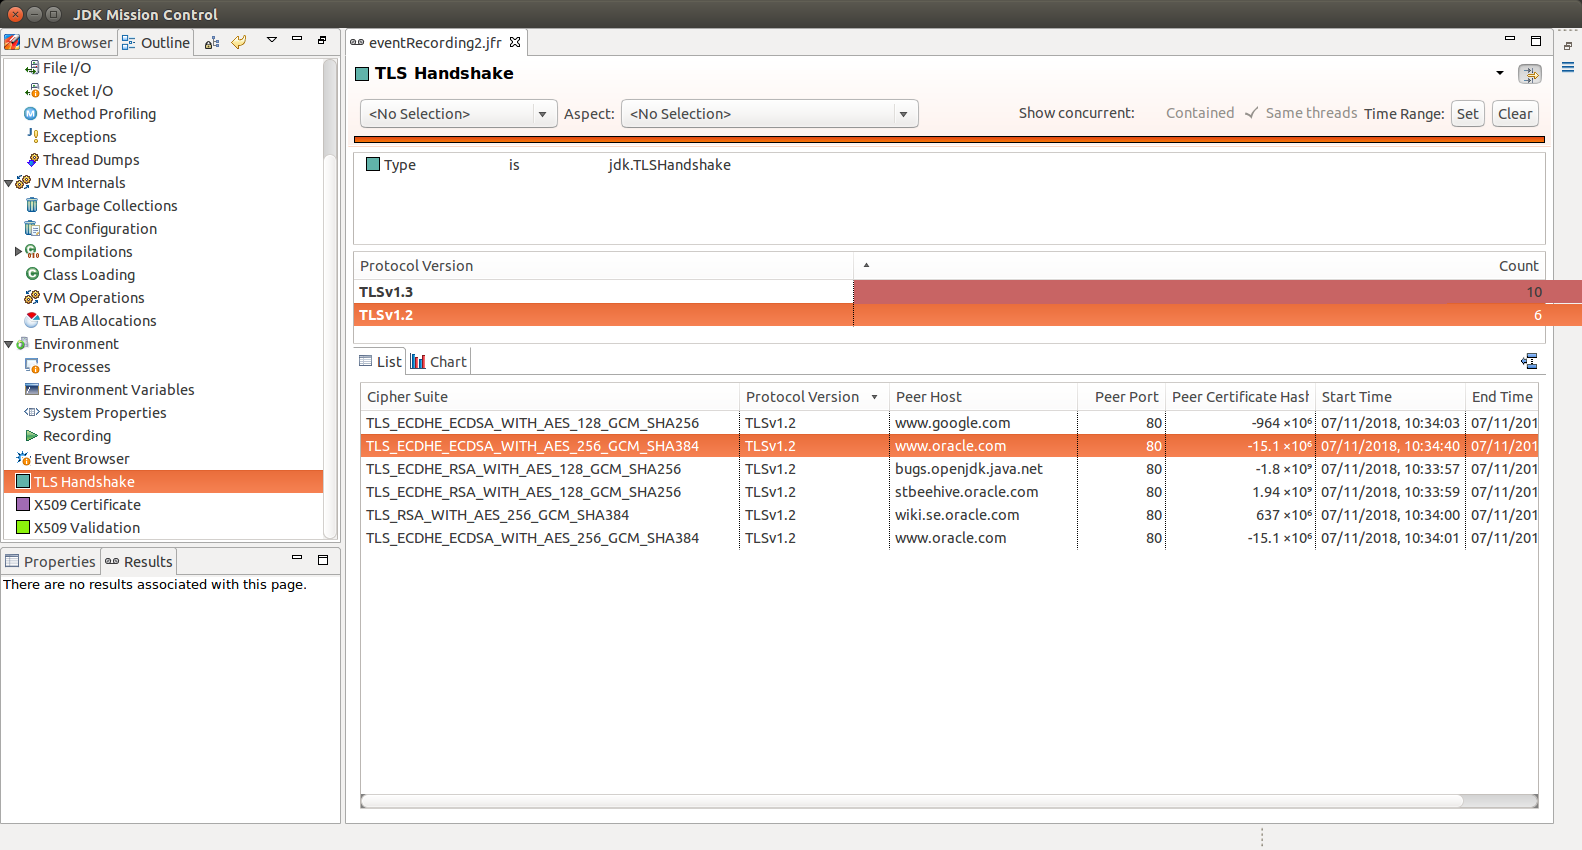Toggle the show-filter arrows icon button
Image resolution: width=1582 pixels, height=850 pixels.
pos(1529,74)
